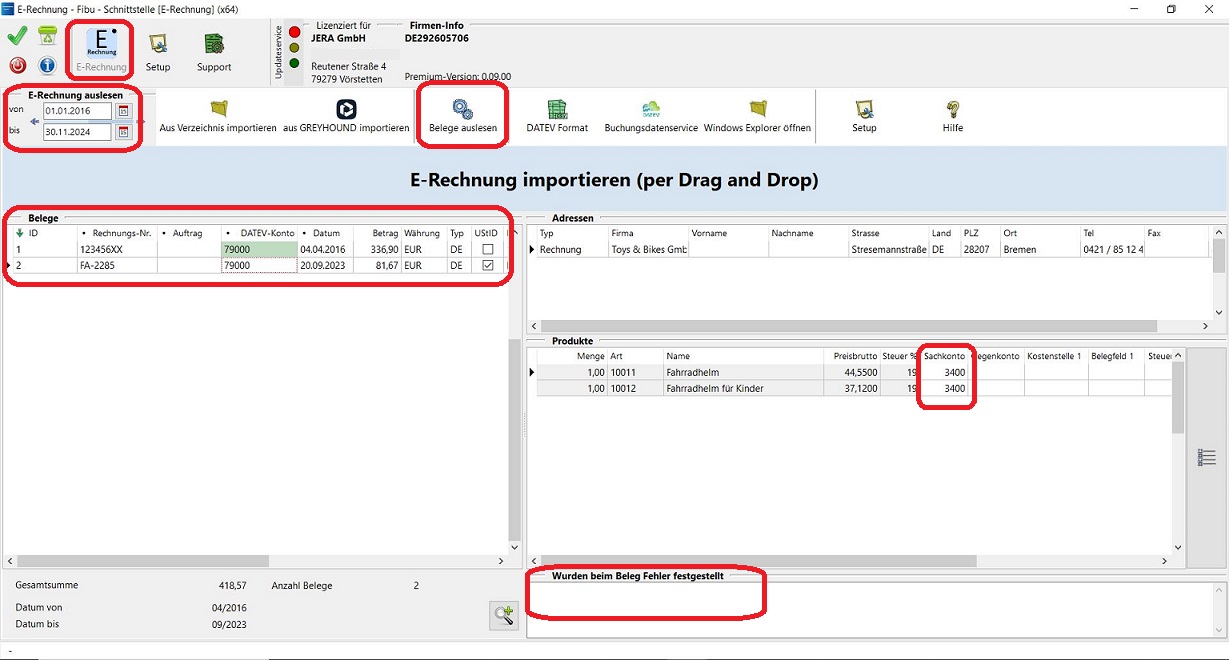Sort Belege by ID column header
The width and height of the screenshot is (1229, 660).
[33, 233]
